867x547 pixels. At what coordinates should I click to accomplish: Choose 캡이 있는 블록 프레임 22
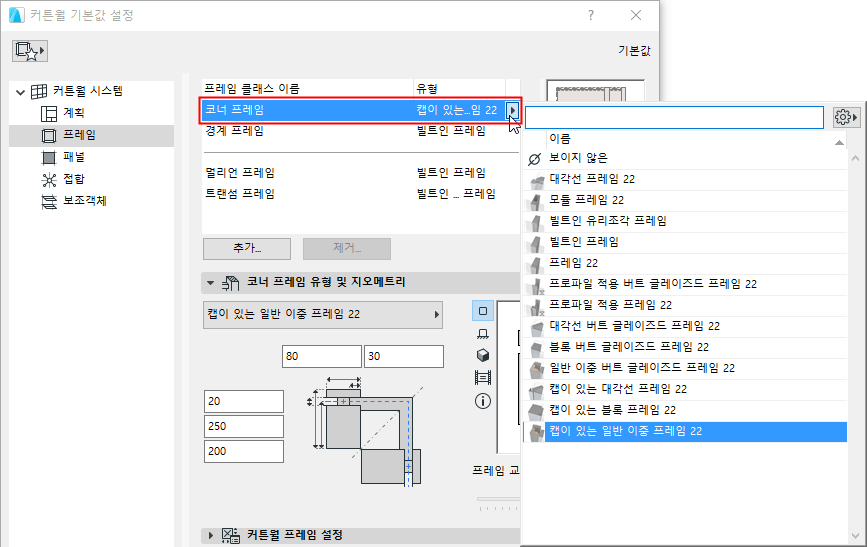coord(685,410)
